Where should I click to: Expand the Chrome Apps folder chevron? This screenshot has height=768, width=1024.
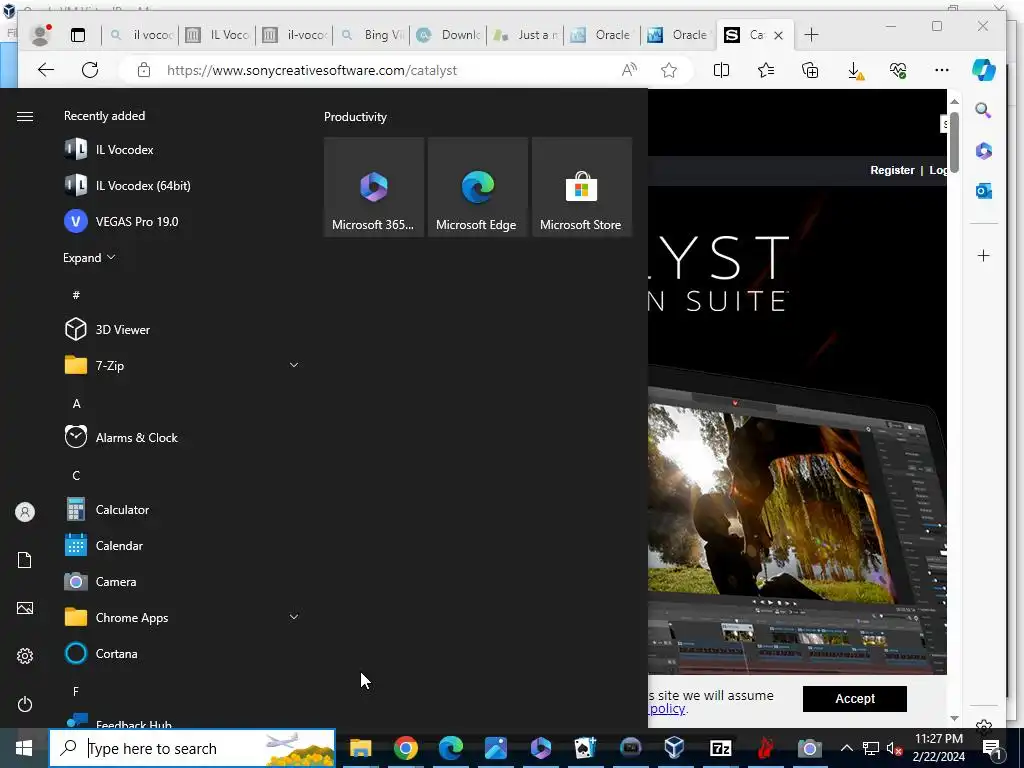pyautogui.click(x=294, y=617)
